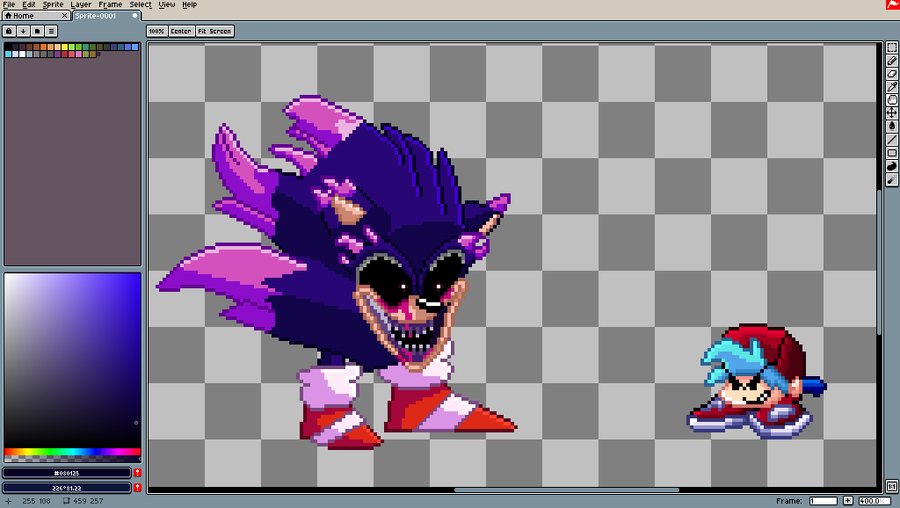Screen dimensions: 900x508
Task: Open the Sprite menu
Action: click(53, 5)
